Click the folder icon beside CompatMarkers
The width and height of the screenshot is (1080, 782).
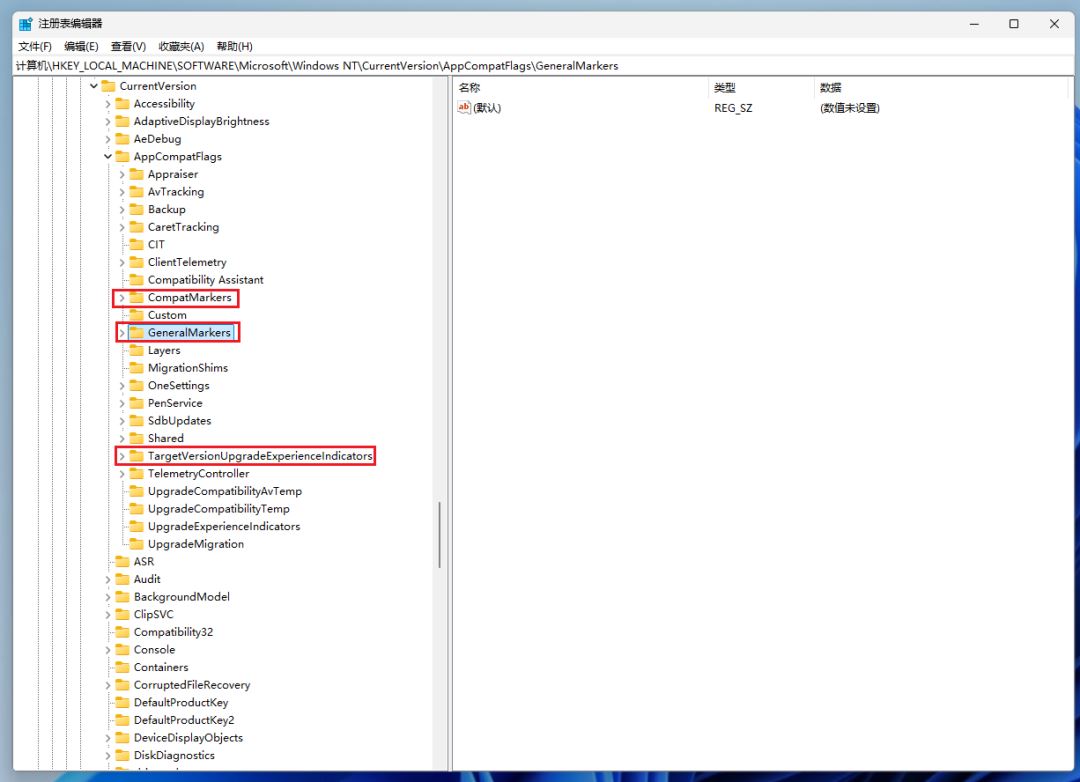137,298
